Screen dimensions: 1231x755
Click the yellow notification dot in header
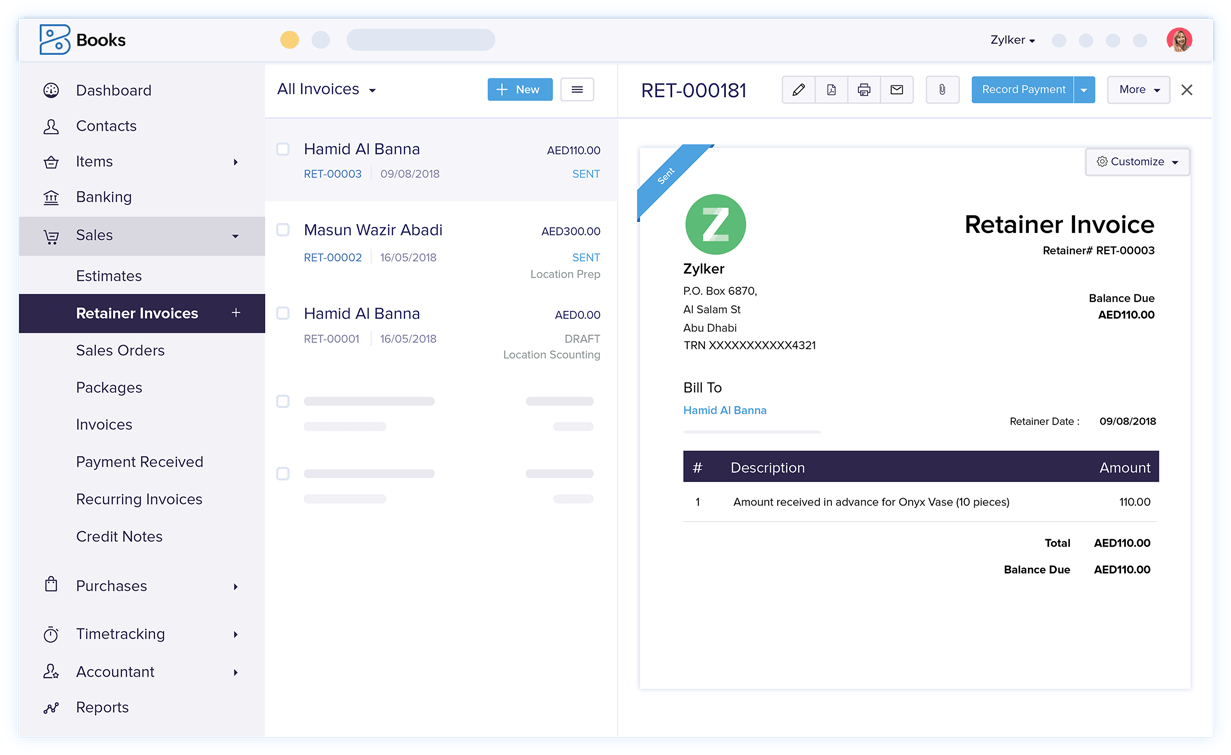coord(289,40)
